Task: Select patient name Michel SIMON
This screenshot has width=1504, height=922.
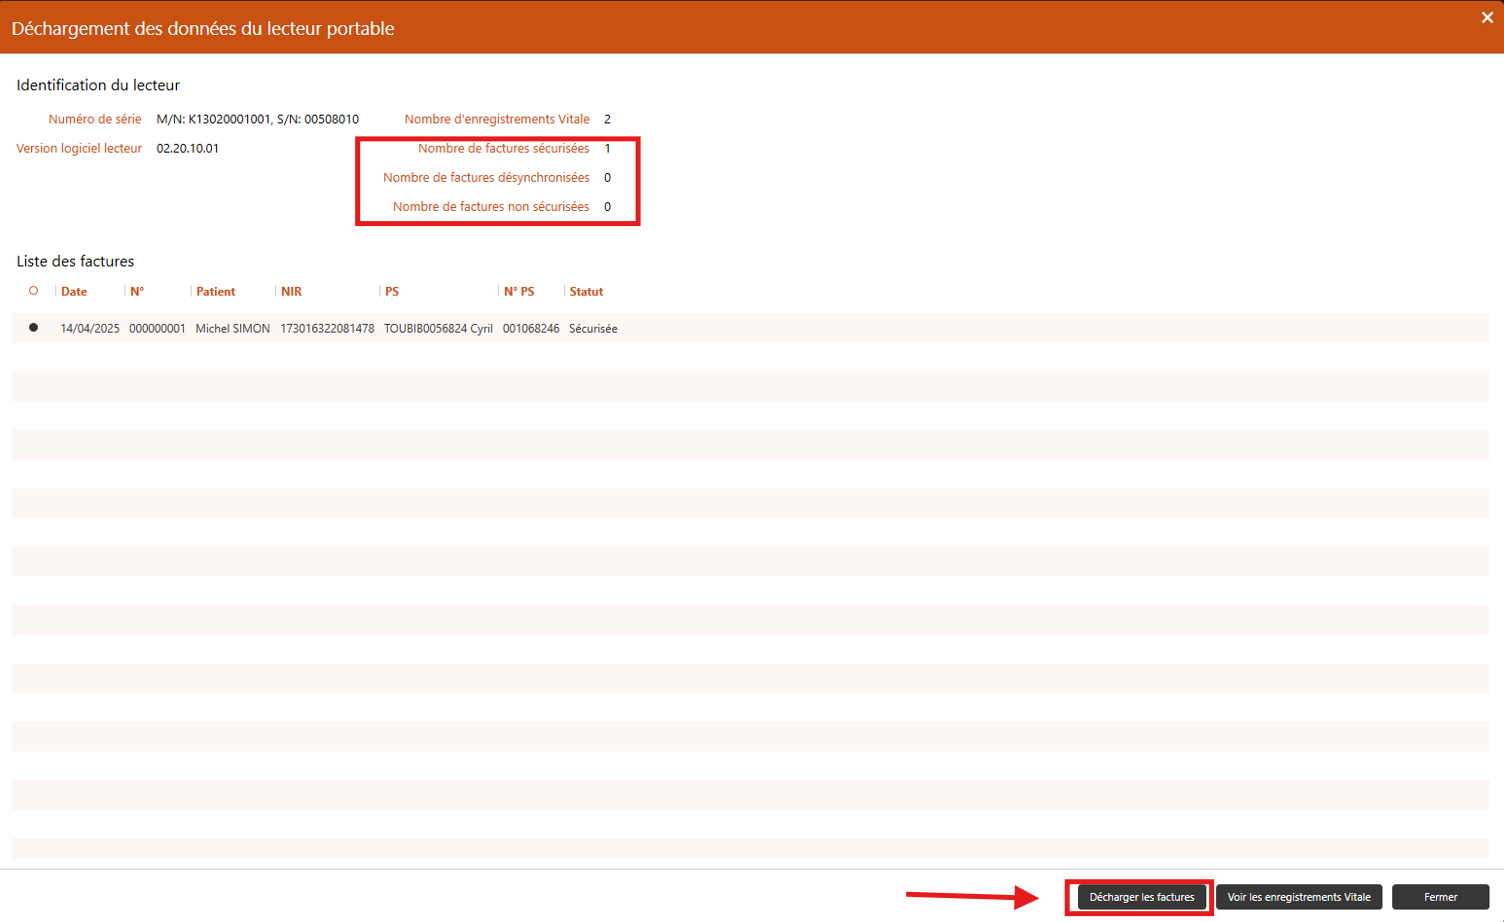Action: [232, 329]
